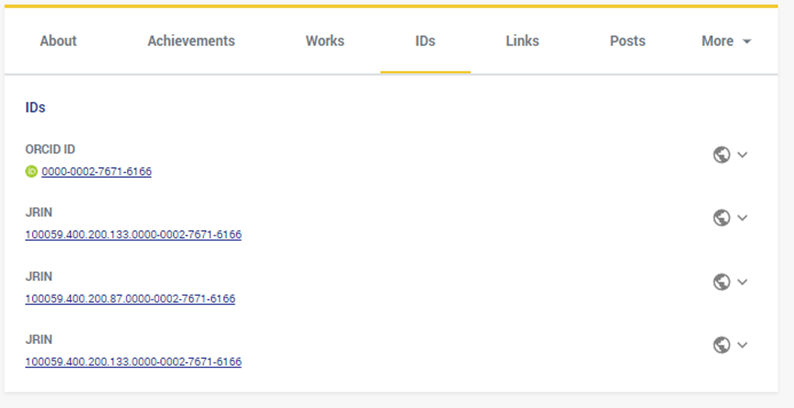Expand the chevron in the ORCID ID row
Image resolution: width=794 pixels, height=408 pixels.
742,154
